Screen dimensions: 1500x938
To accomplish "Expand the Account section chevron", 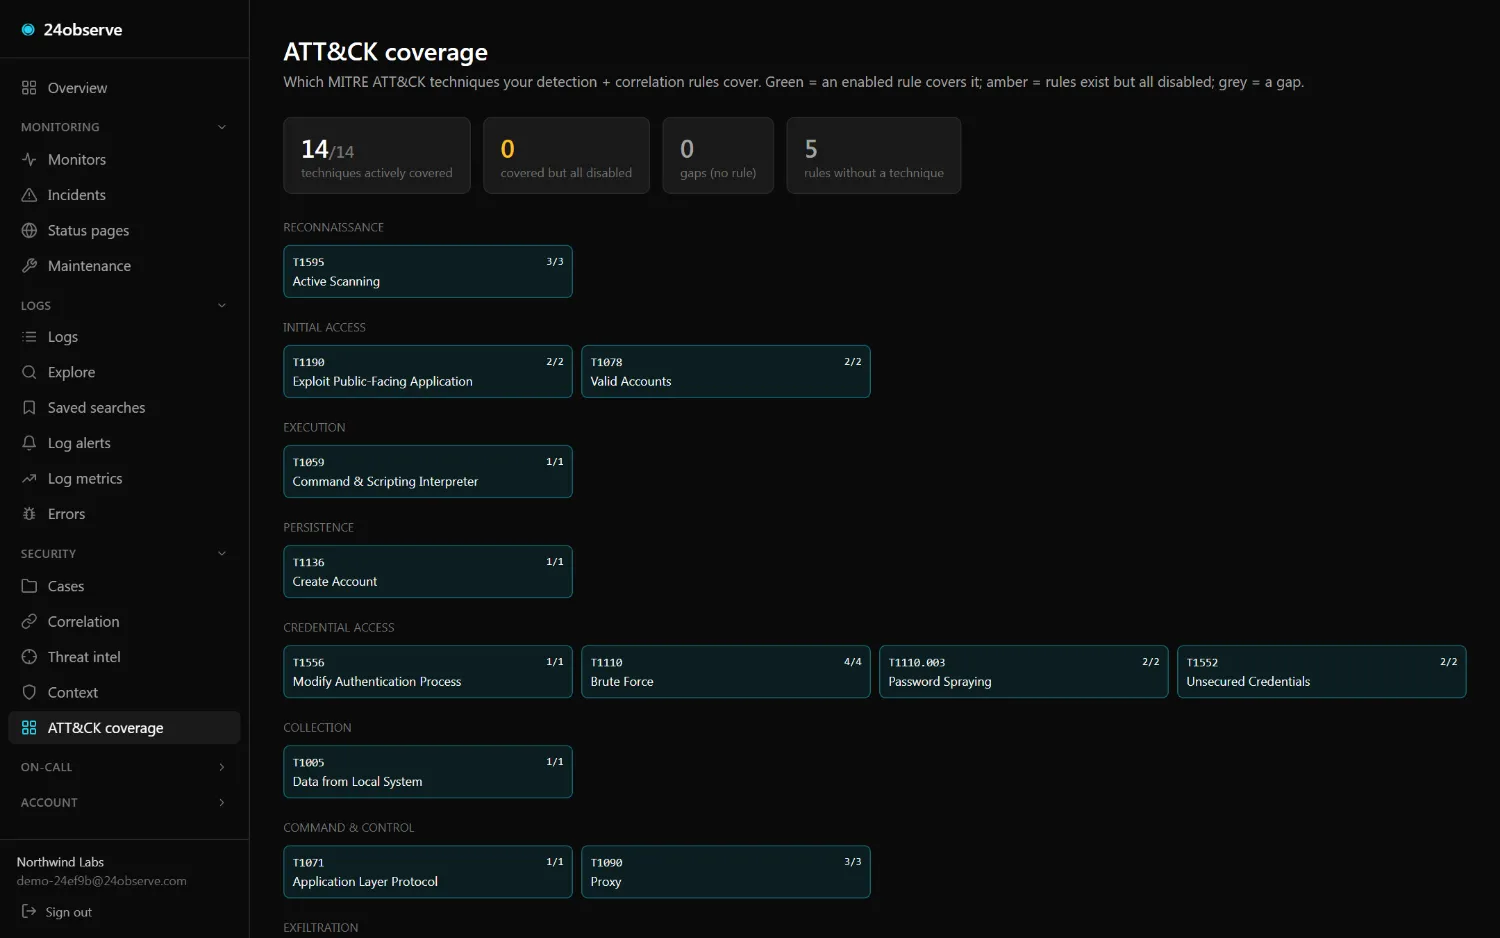I will tap(222, 803).
